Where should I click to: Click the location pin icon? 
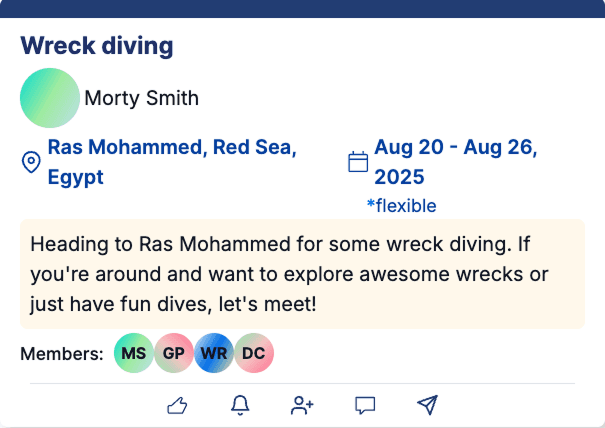(31, 162)
